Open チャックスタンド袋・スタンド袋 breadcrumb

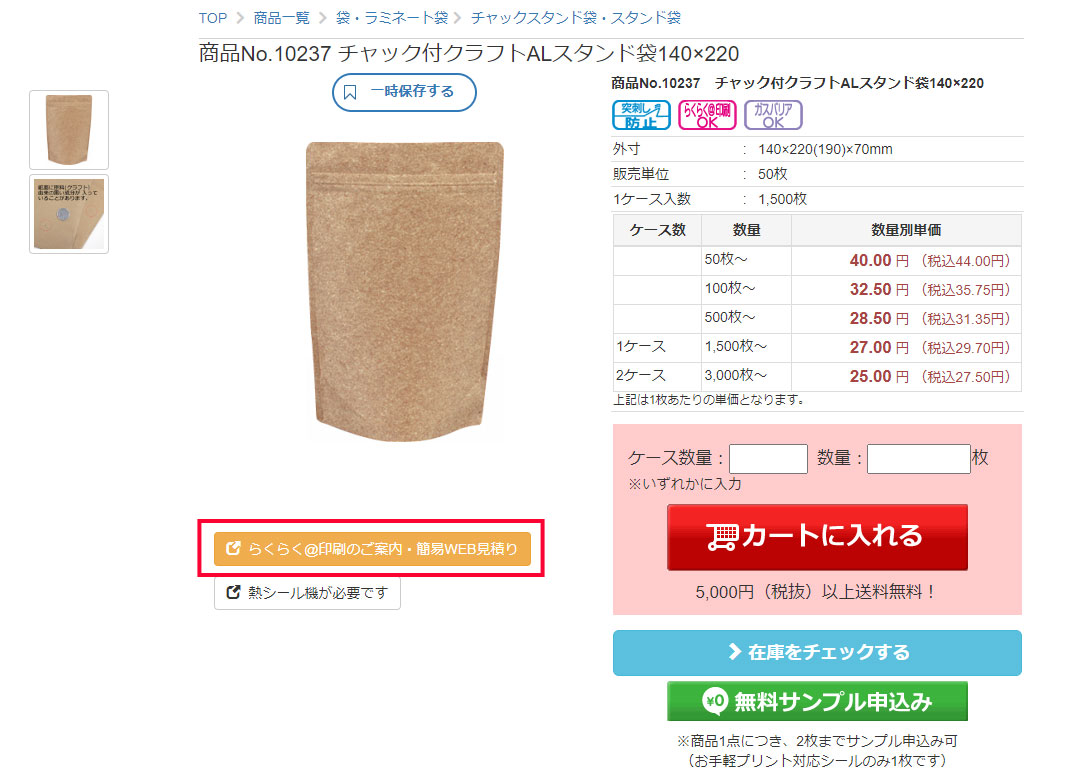pos(576,18)
